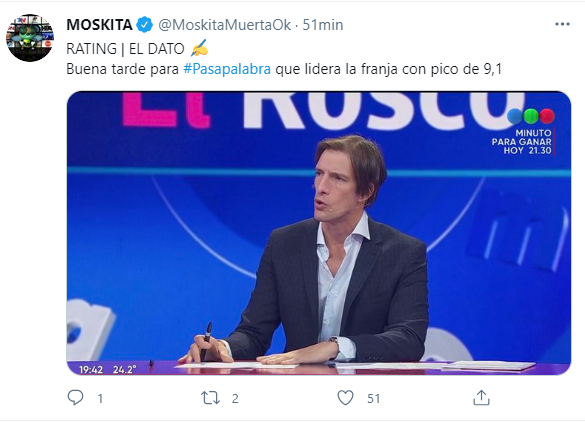The width and height of the screenshot is (585, 422).
Task: Follow the #Pasapalabra hashtag link
Action: click(227, 69)
